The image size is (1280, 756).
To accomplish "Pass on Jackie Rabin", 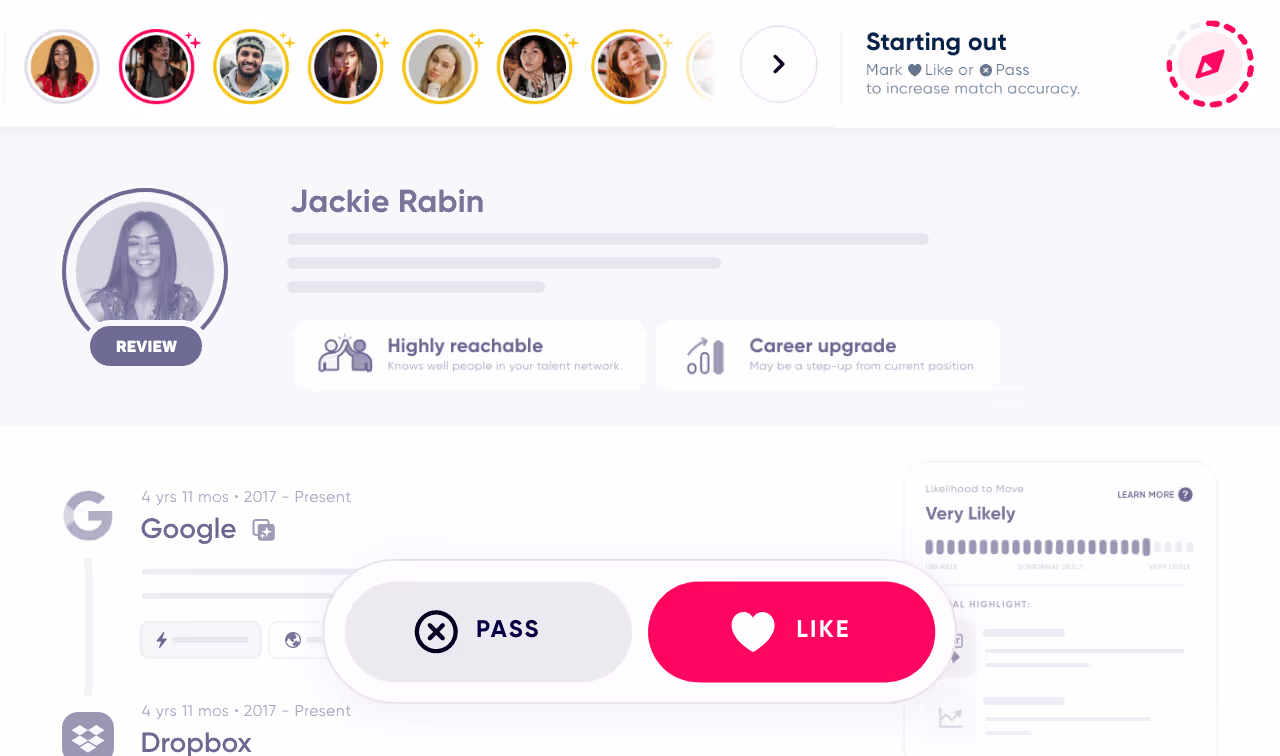I will pyautogui.click(x=488, y=631).
